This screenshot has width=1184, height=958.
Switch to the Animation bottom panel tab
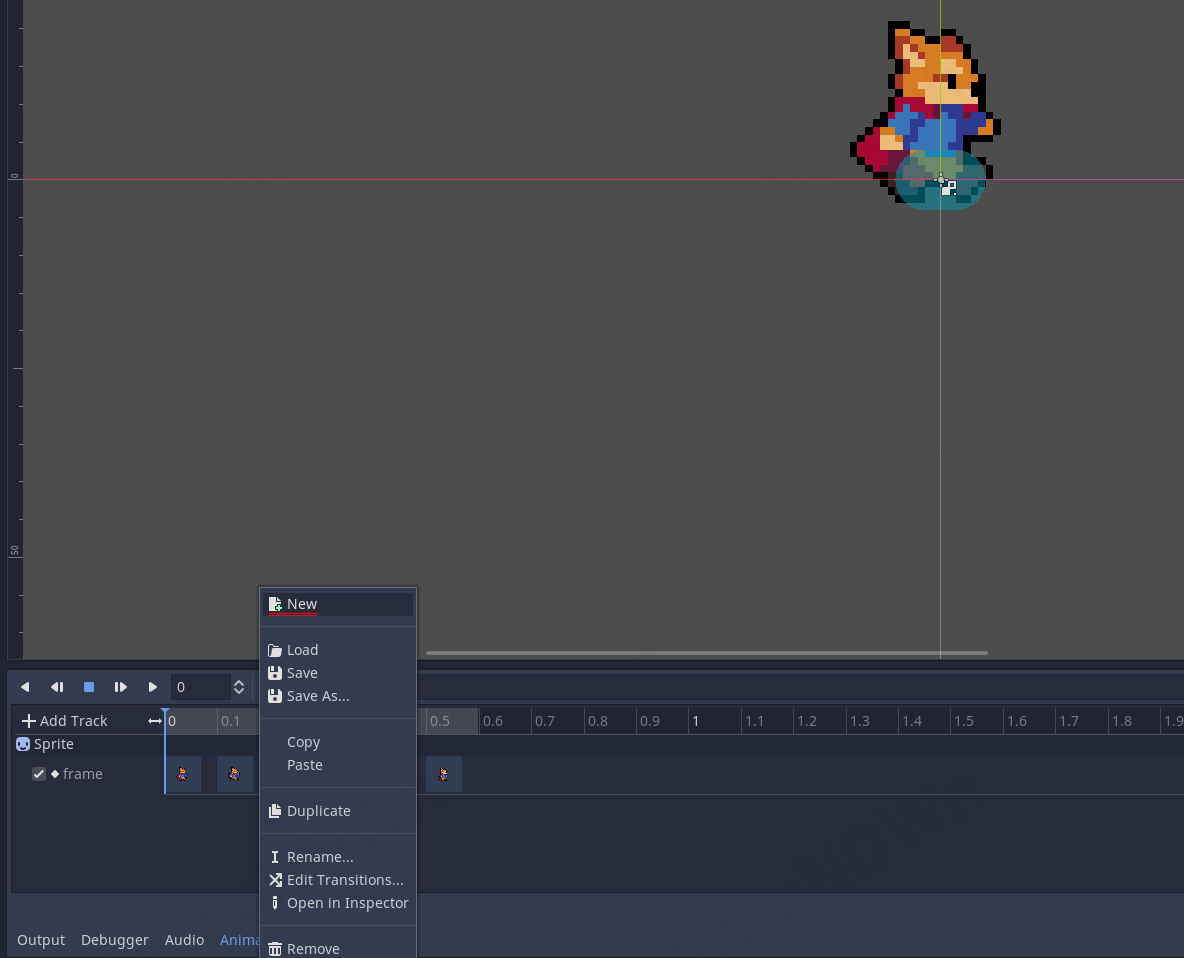tap(239, 940)
